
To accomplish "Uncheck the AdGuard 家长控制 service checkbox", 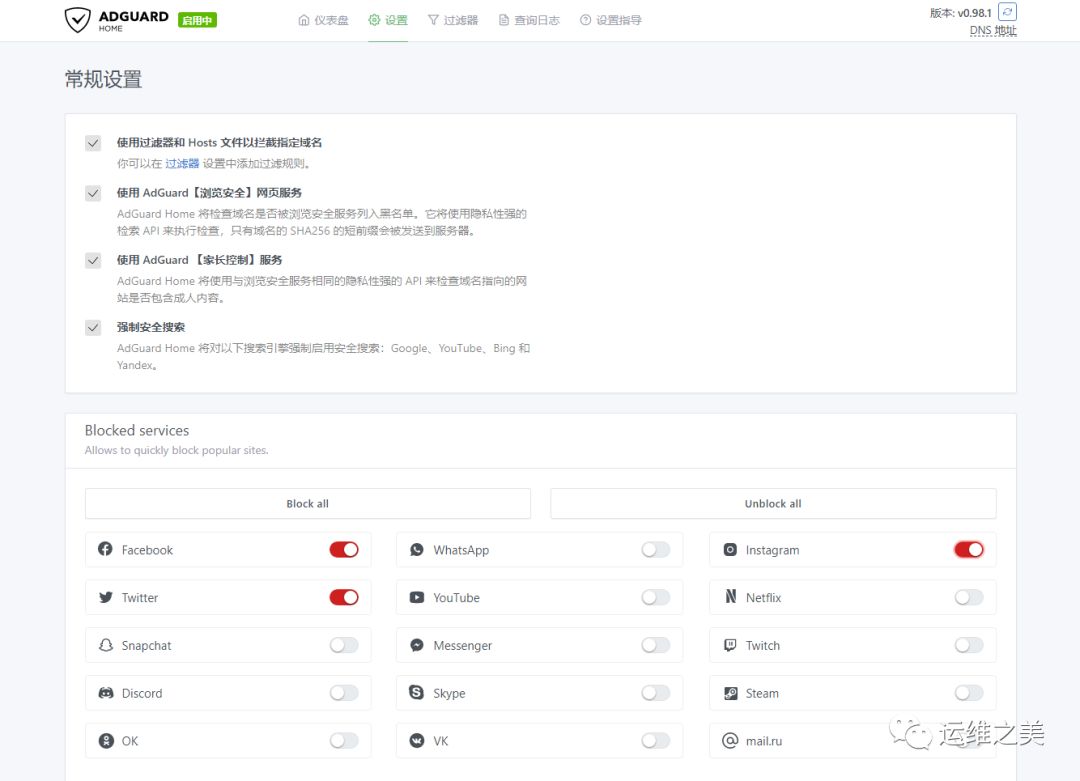I will point(93,260).
